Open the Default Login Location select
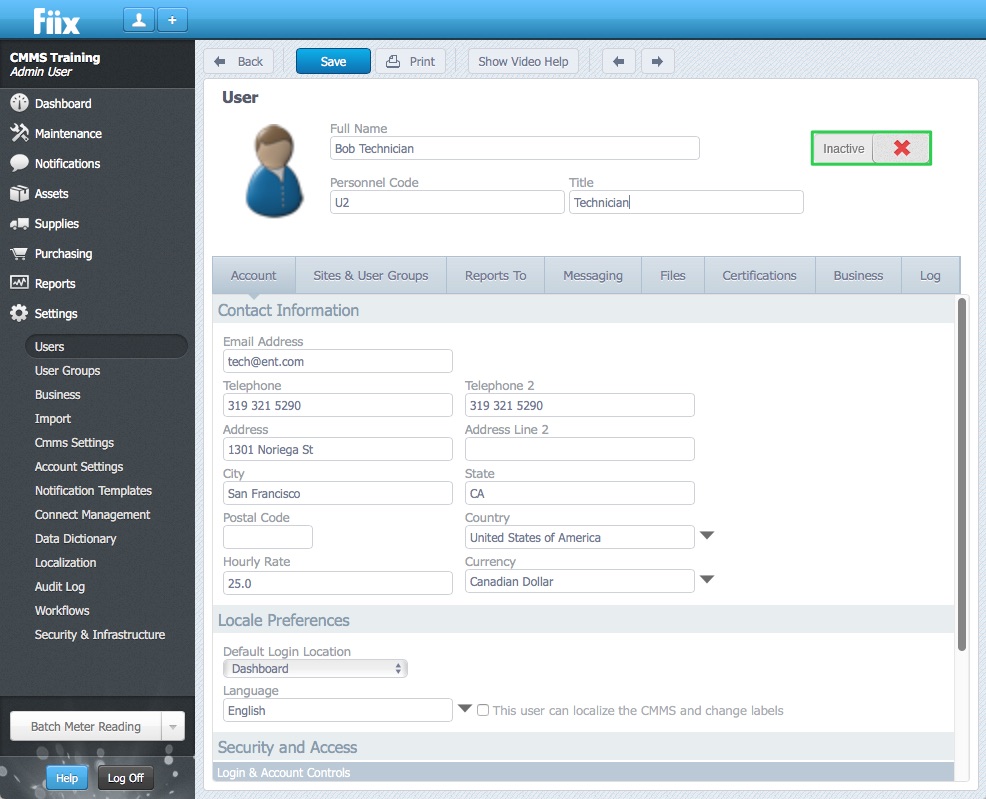Viewport: 986px width, 799px height. [x=315, y=669]
